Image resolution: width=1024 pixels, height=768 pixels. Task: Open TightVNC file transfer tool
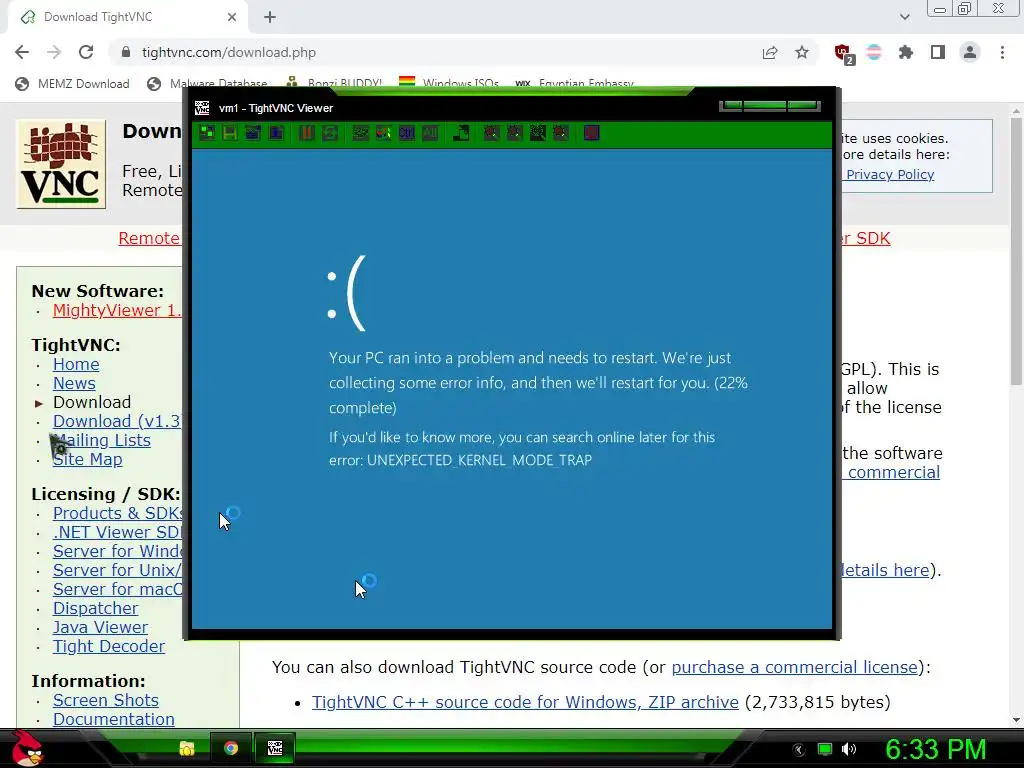click(461, 133)
